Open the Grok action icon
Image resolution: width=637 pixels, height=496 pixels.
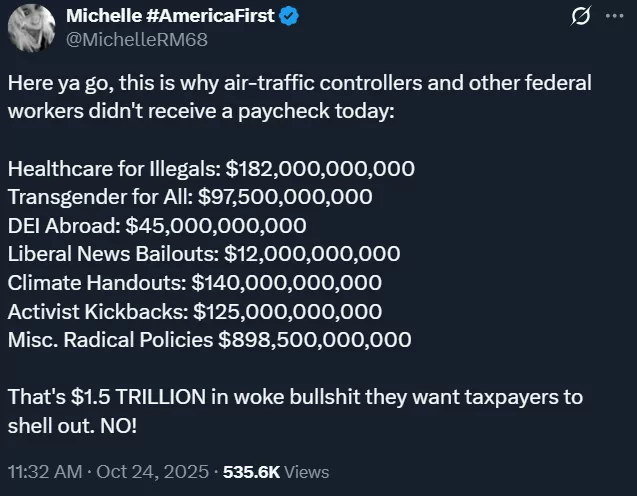click(578, 17)
